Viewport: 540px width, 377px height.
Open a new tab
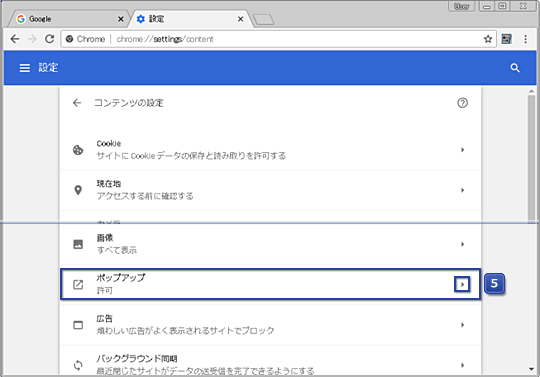[x=264, y=20]
